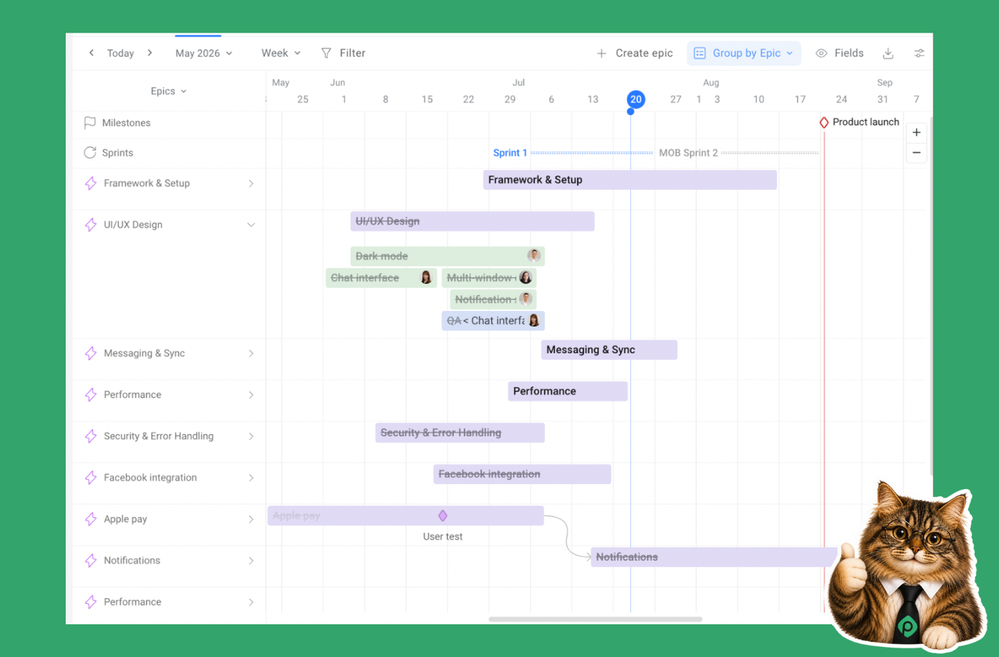
Task: Open the Notification task bar
Action: pos(493,299)
